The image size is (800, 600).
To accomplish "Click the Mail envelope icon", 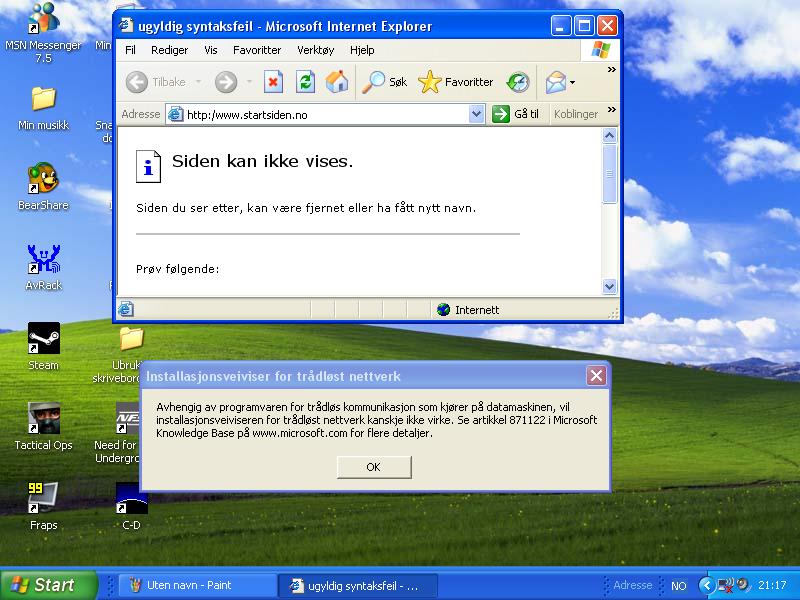I will 556,82.
